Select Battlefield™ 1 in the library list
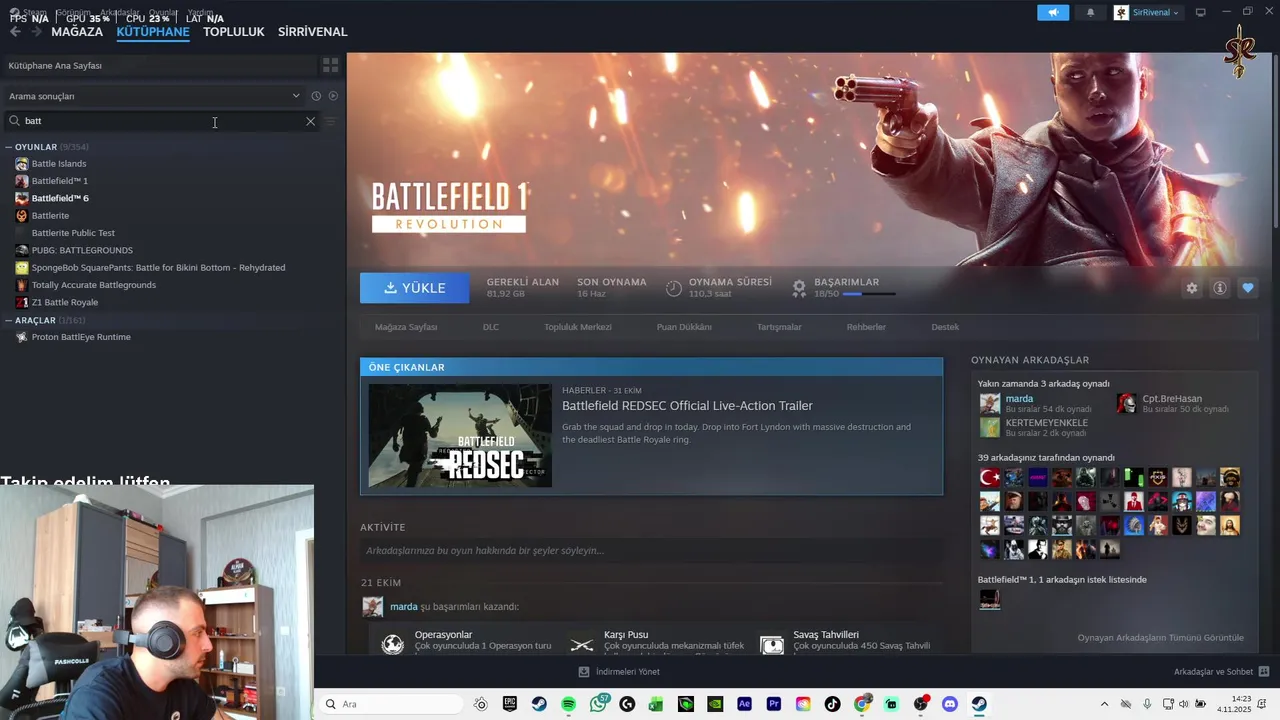Image resolution: width=1280 pixels, height=720 pixels. click(60, 181)
